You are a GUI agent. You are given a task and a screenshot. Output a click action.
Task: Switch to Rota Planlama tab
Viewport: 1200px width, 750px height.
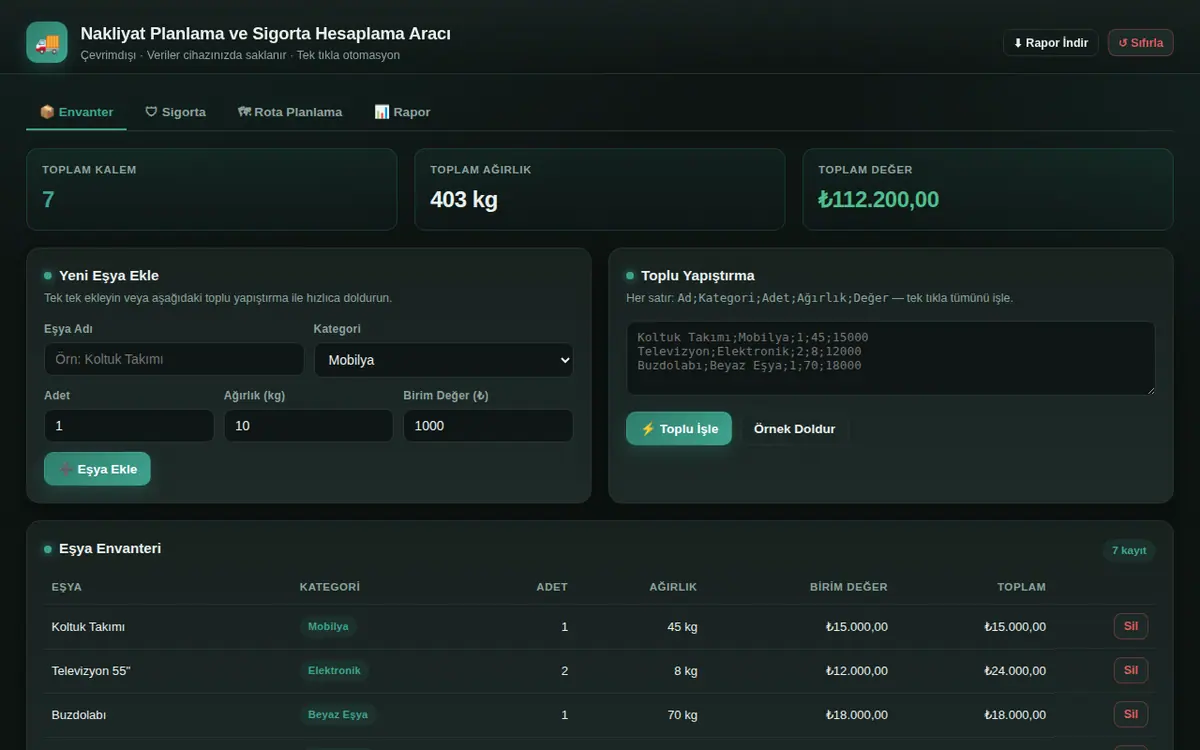[290, 112]
